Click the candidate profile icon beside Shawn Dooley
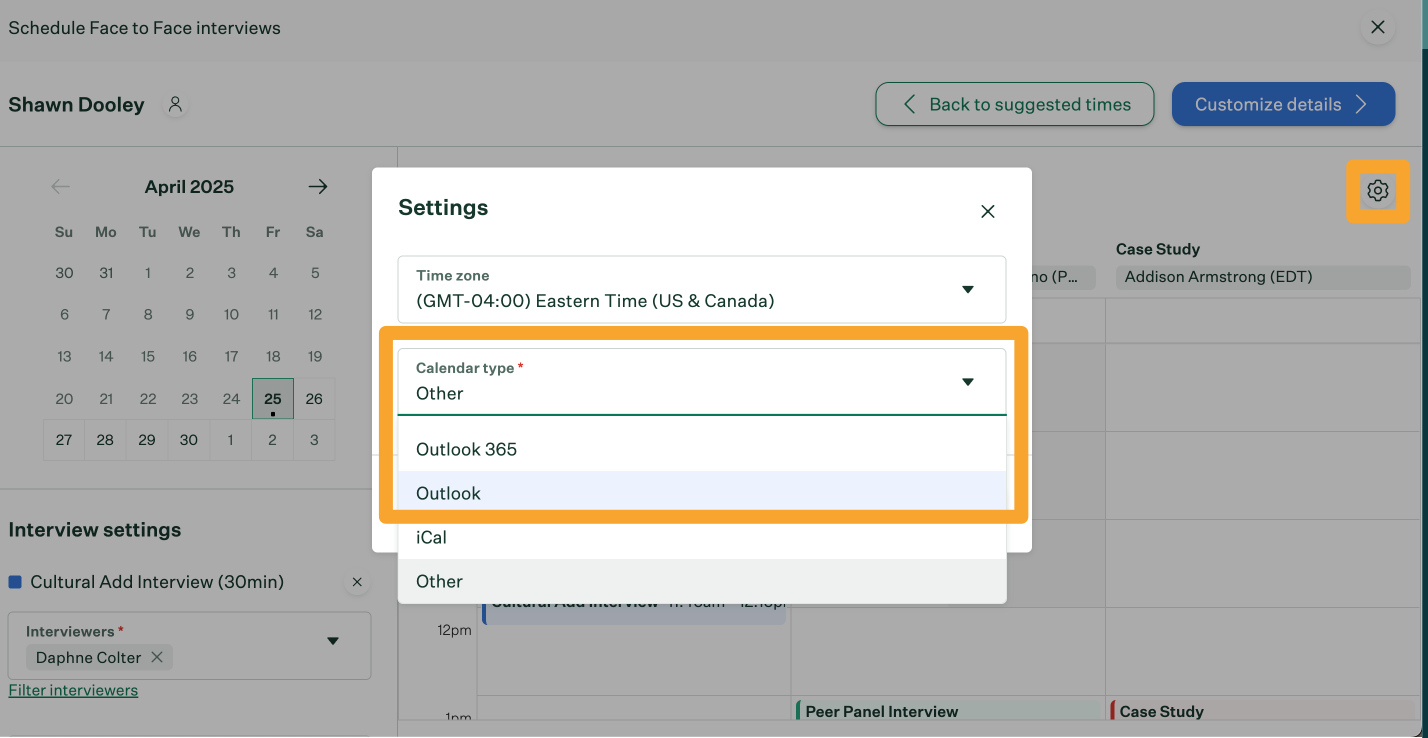Screen dimensions: 1428x738 [x=176, y=104]
